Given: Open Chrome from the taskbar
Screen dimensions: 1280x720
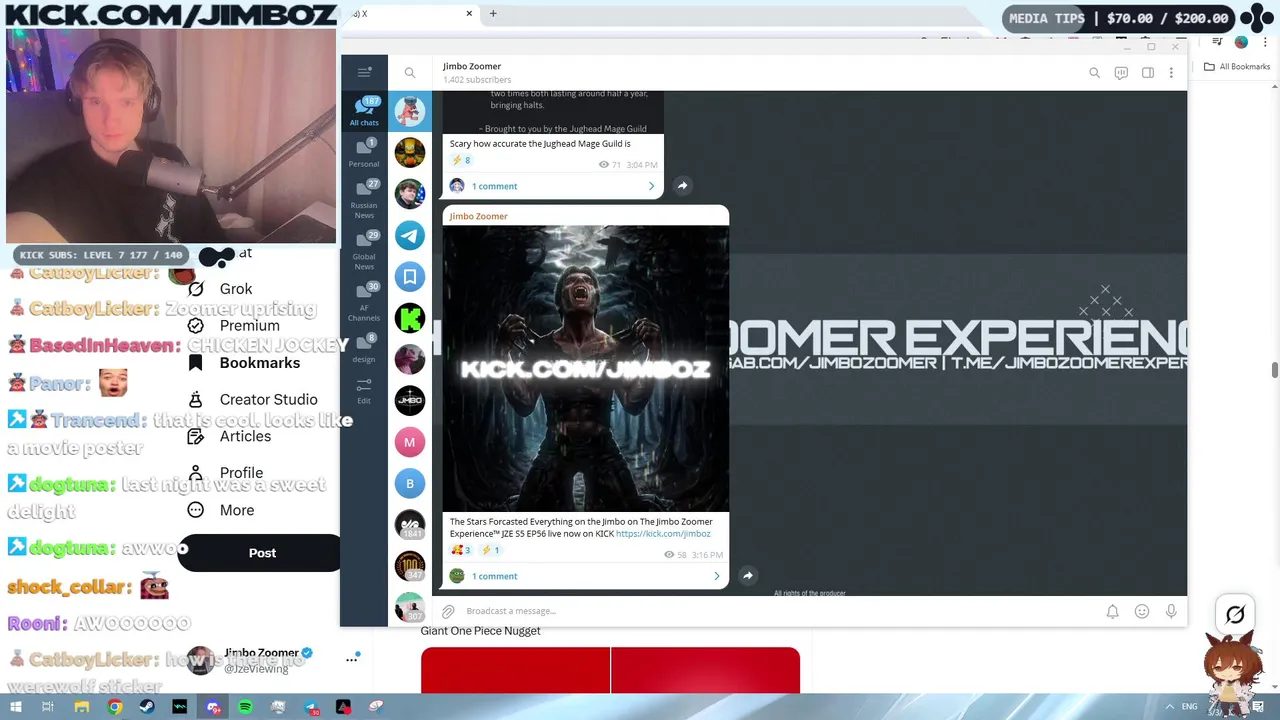Looking at the screenshot, I should [115, 707].
